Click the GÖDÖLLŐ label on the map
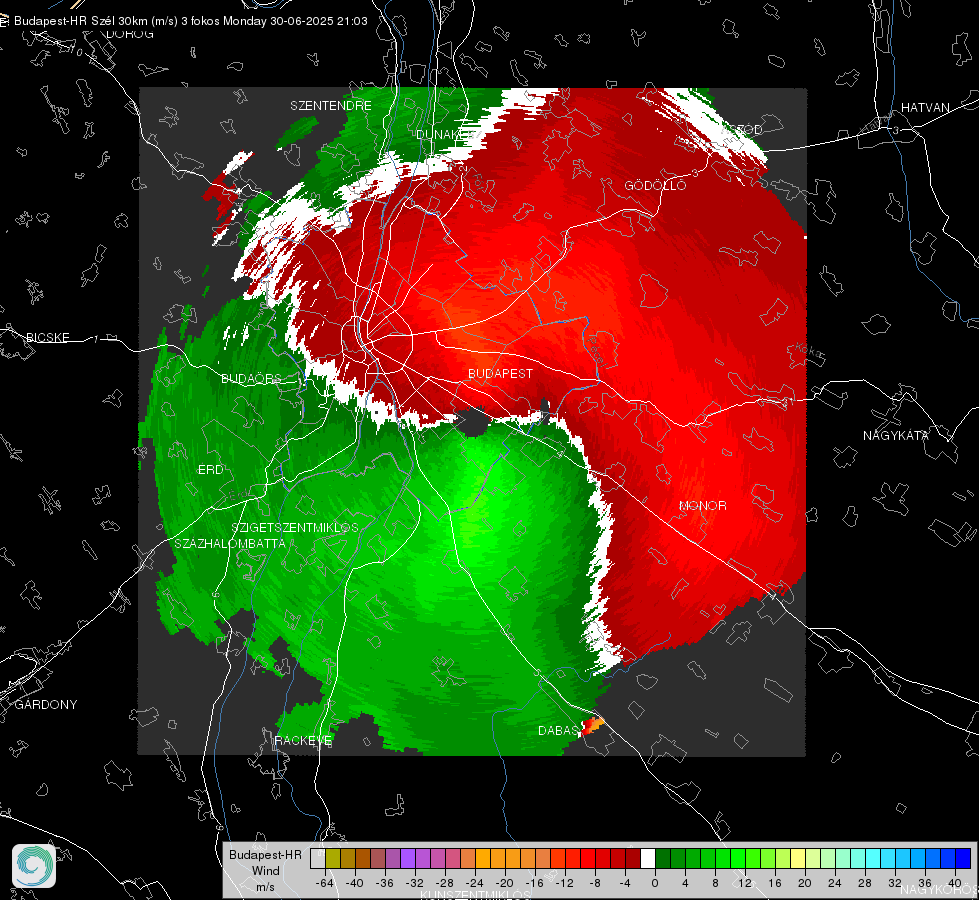The height and width of the screenshot is (900, 979). click(x=655, y=185)
